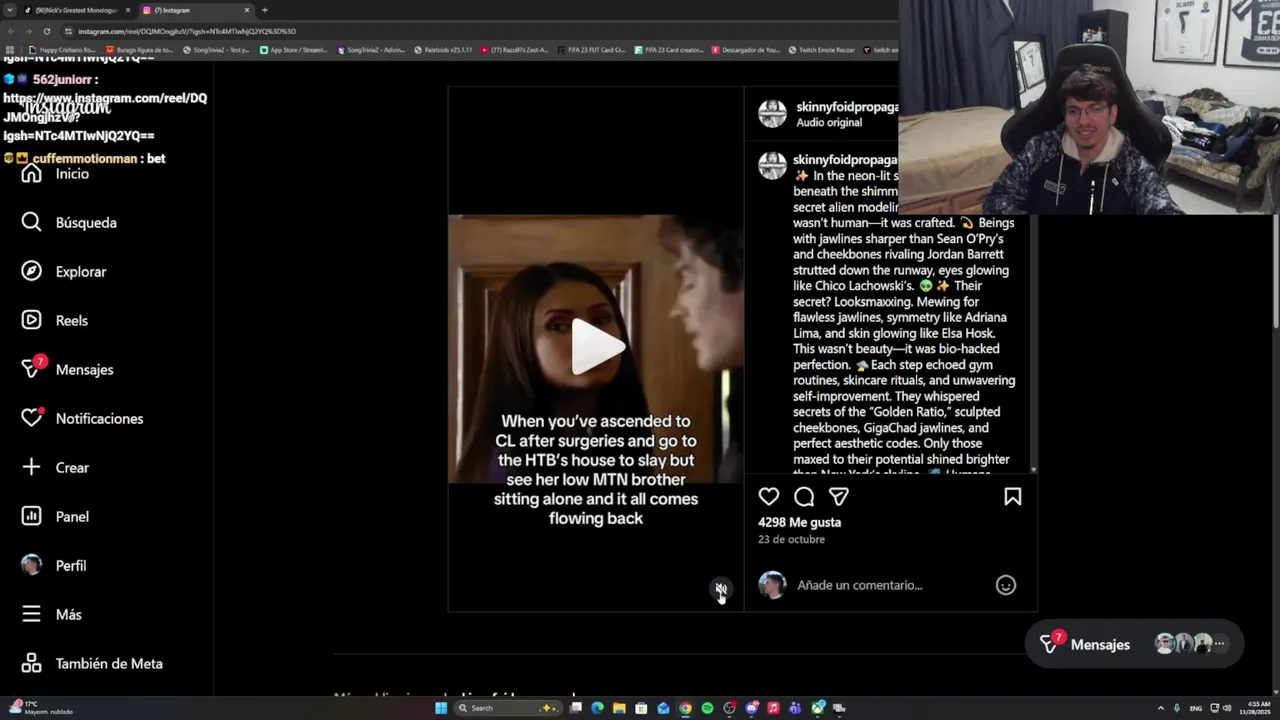The image size is (1280, 720).
Task: Unmute the reel audio
Action: pyautogui.click(x=721, y=589)
